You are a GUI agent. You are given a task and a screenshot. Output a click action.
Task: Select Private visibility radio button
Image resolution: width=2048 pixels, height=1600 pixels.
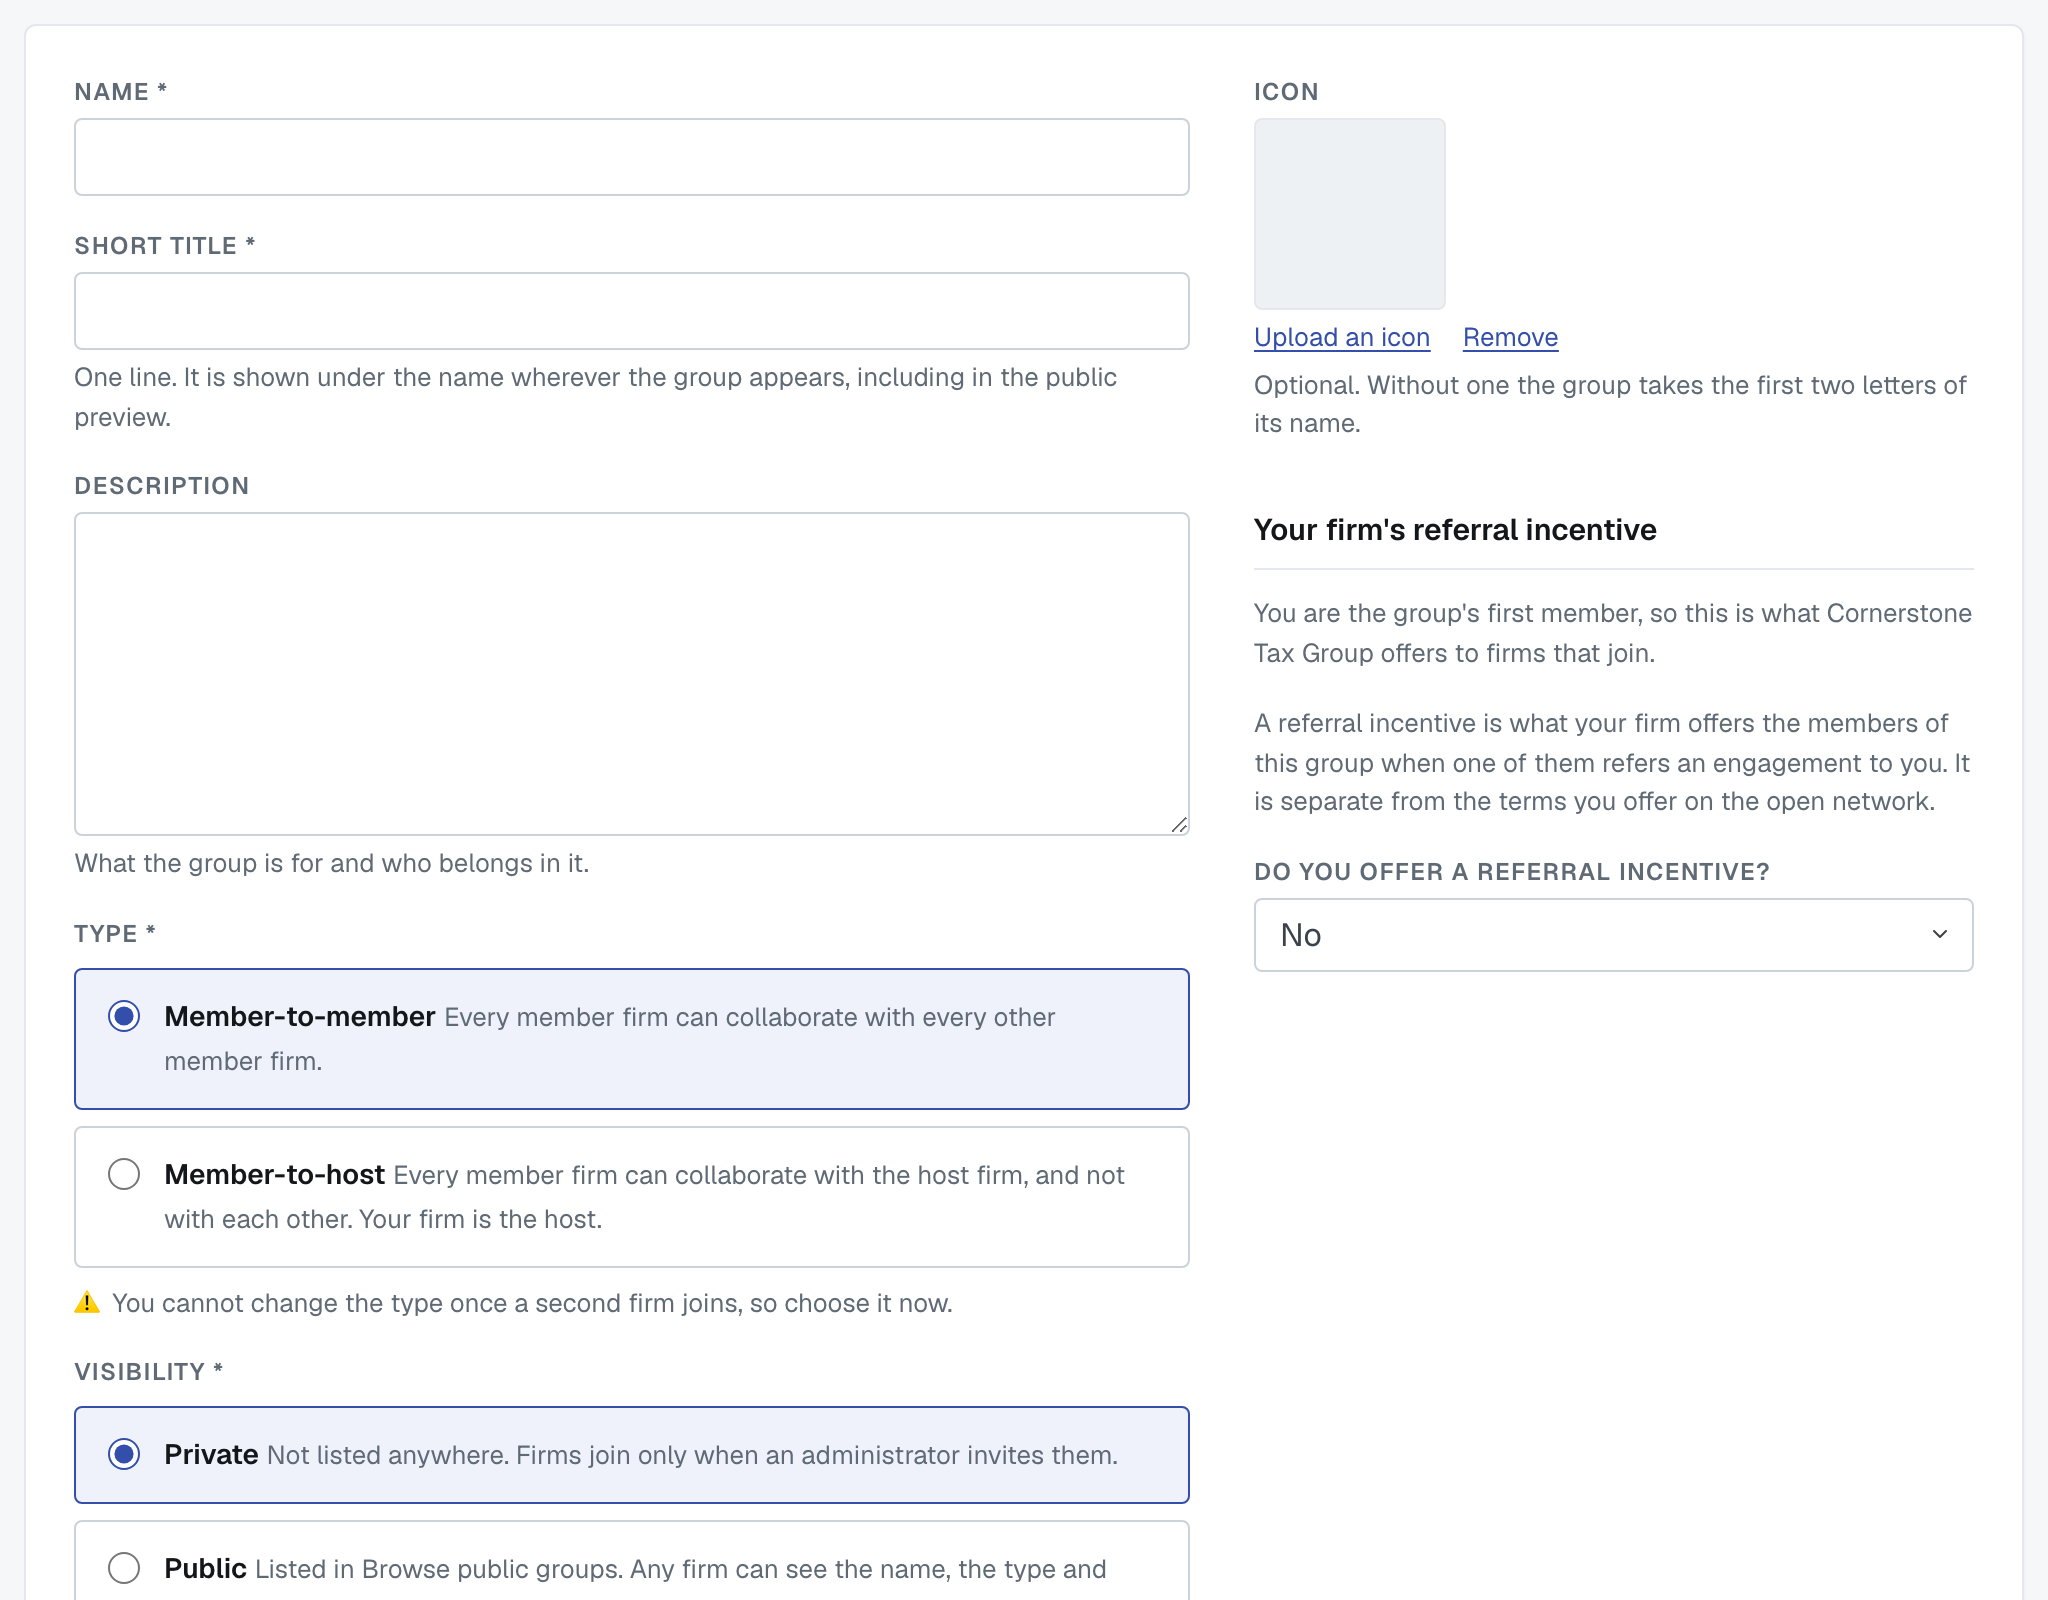click(x=124, y=1454)
